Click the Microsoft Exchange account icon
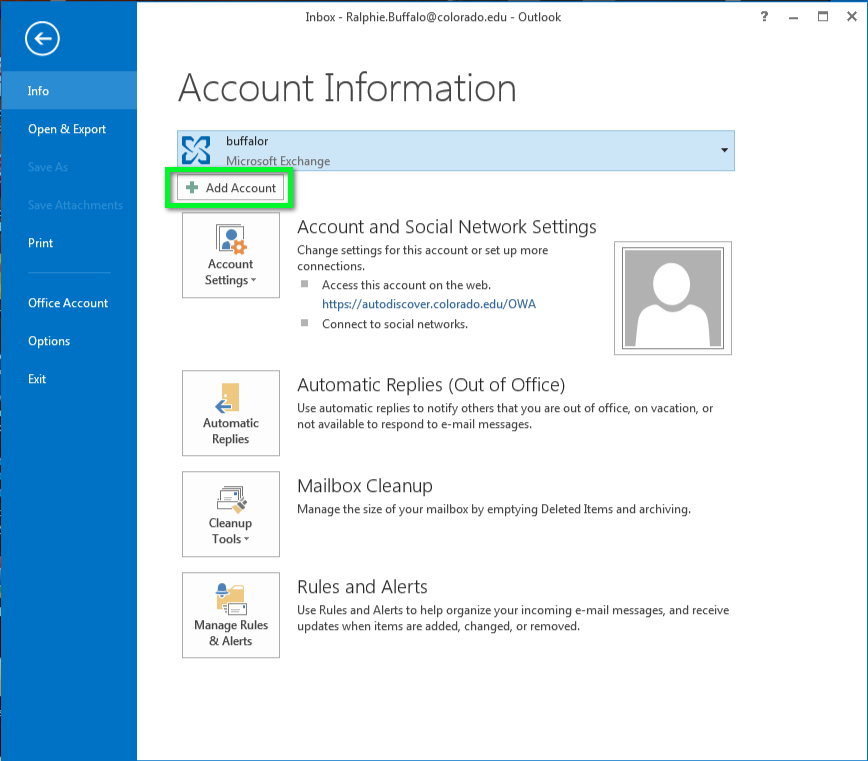This screenshot has height=761, width=868. (x=196, y=151)
